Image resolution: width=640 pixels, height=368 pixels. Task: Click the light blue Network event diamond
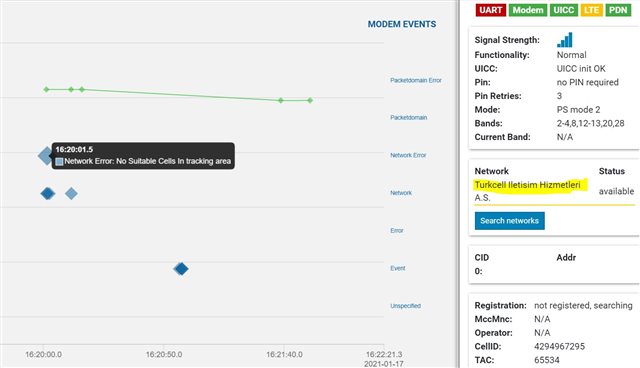pyautogui.click(x=71, y=193)
